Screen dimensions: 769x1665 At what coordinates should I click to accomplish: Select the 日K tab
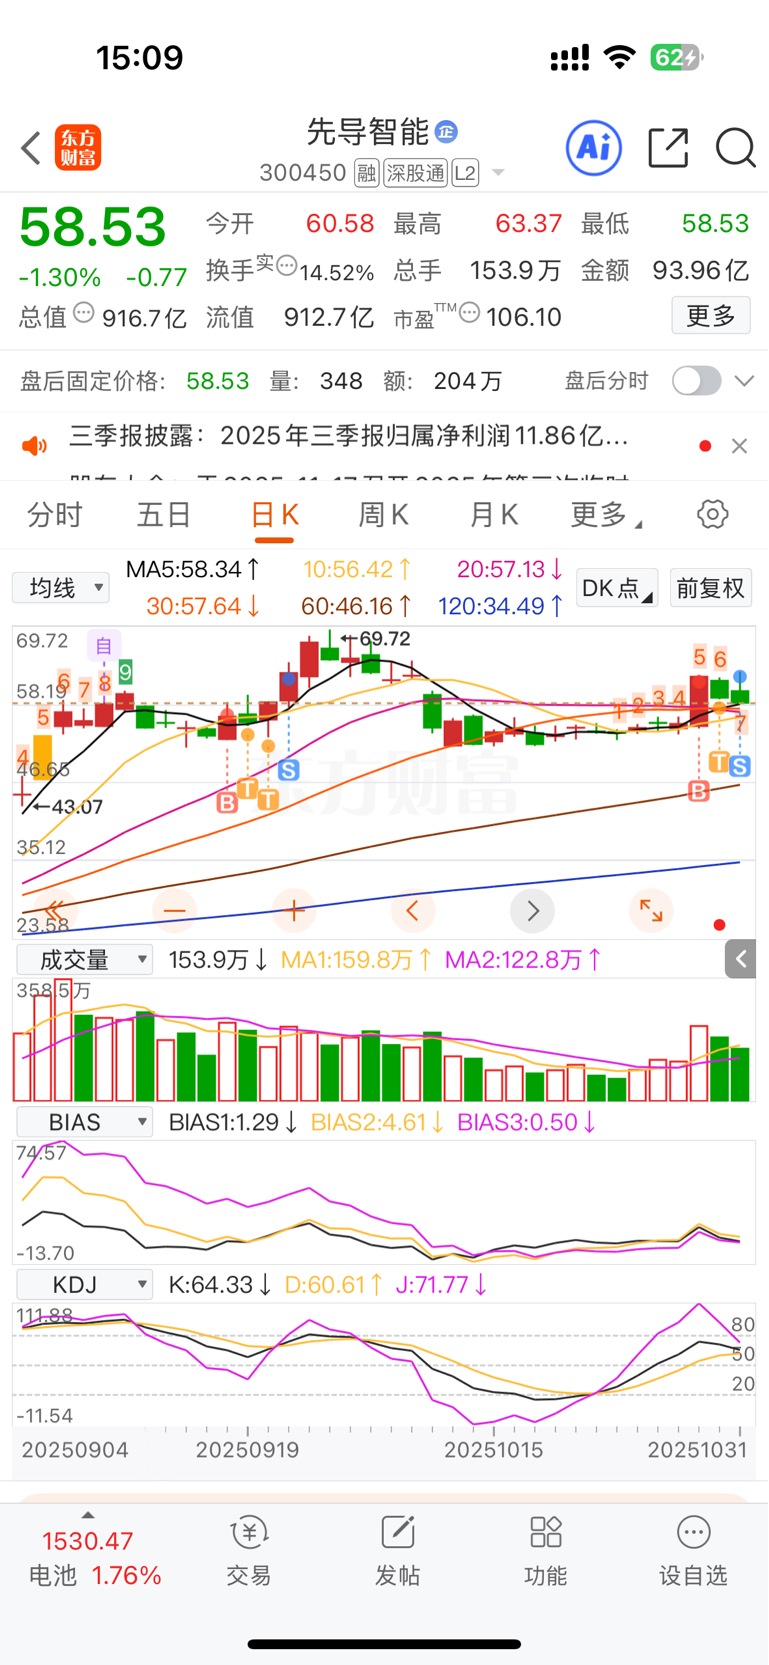click(x=274, y=515)
